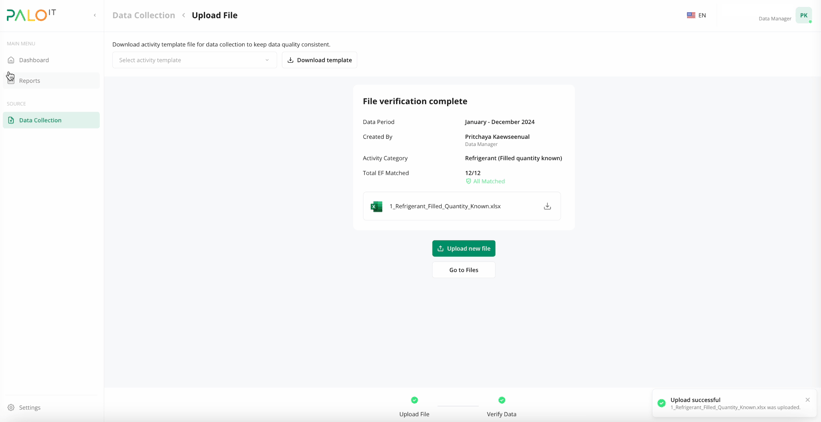821x422 pixels.
Task: Click the Upload new file button
Action: tap(463, 248)
